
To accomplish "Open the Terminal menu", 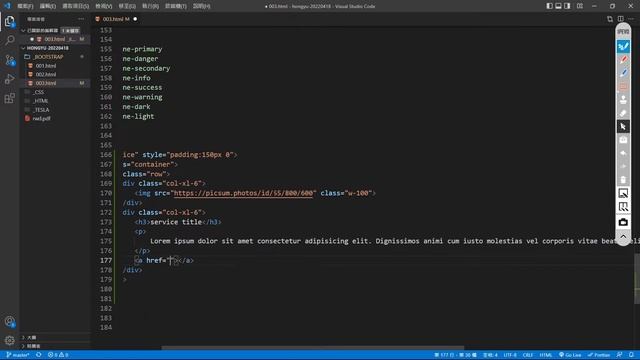I will click(x=176, y=6).
